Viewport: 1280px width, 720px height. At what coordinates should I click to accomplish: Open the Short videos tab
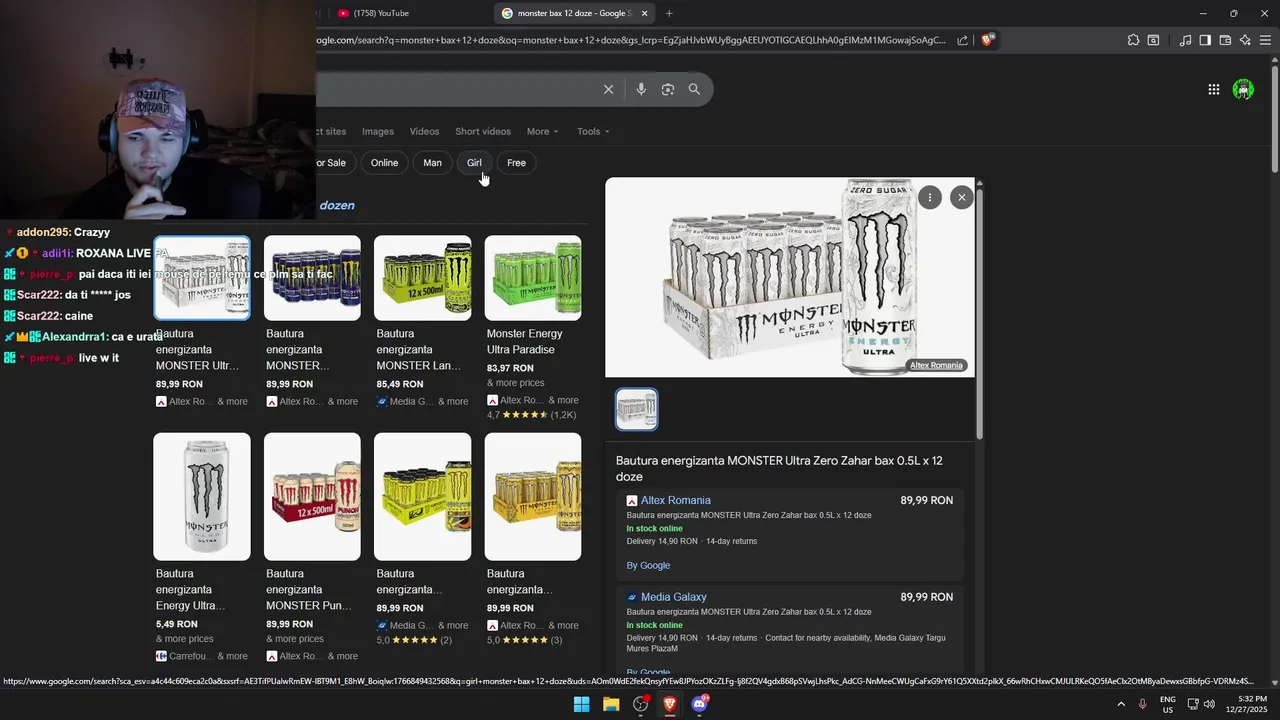483,131
